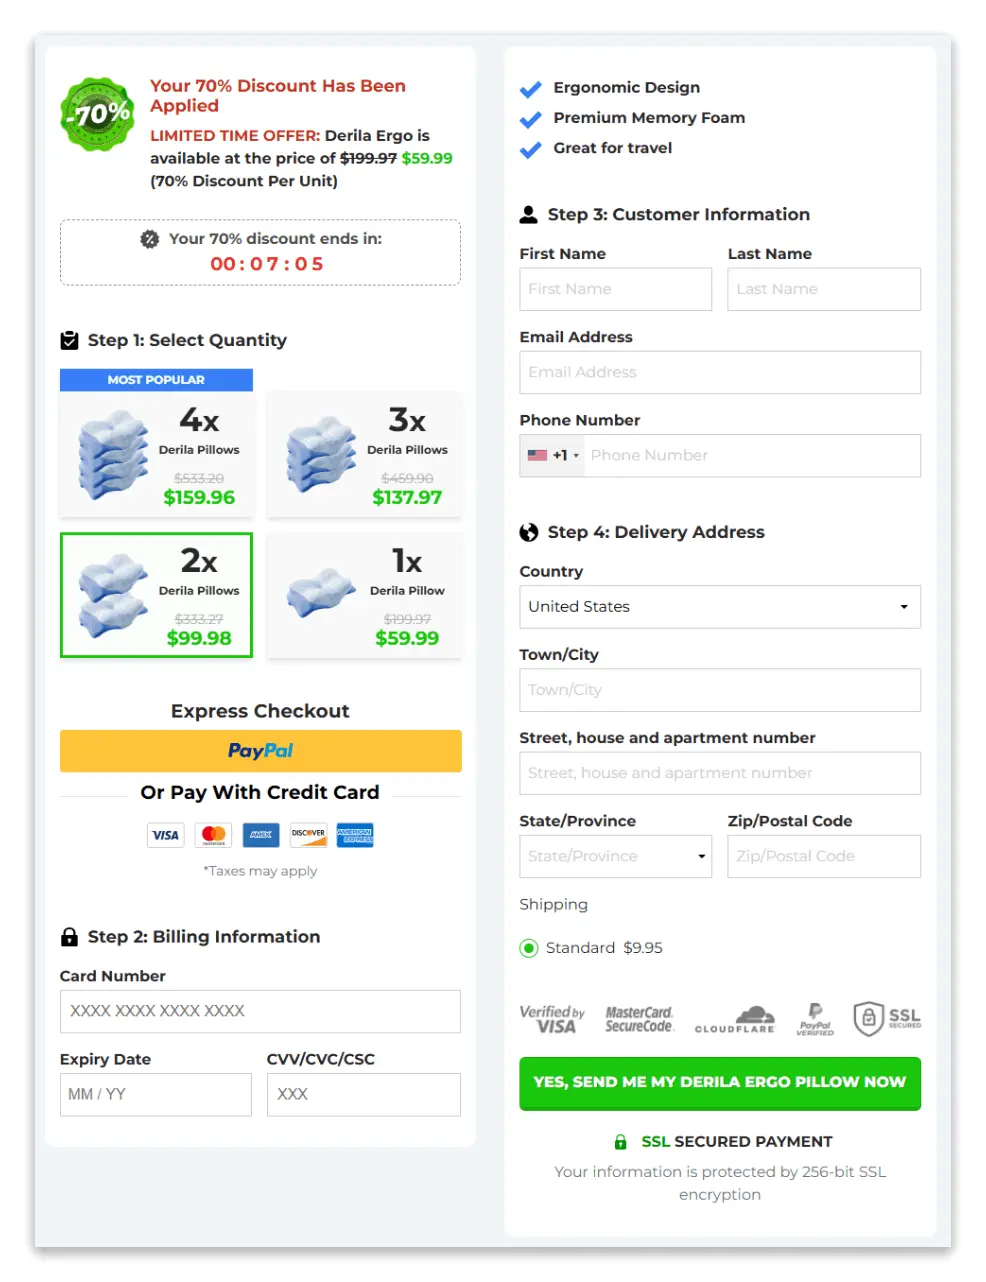Viewport: 986px width, 1282px height.
Task: Click the PayPal Verified badge
Action: [815, 1018]
